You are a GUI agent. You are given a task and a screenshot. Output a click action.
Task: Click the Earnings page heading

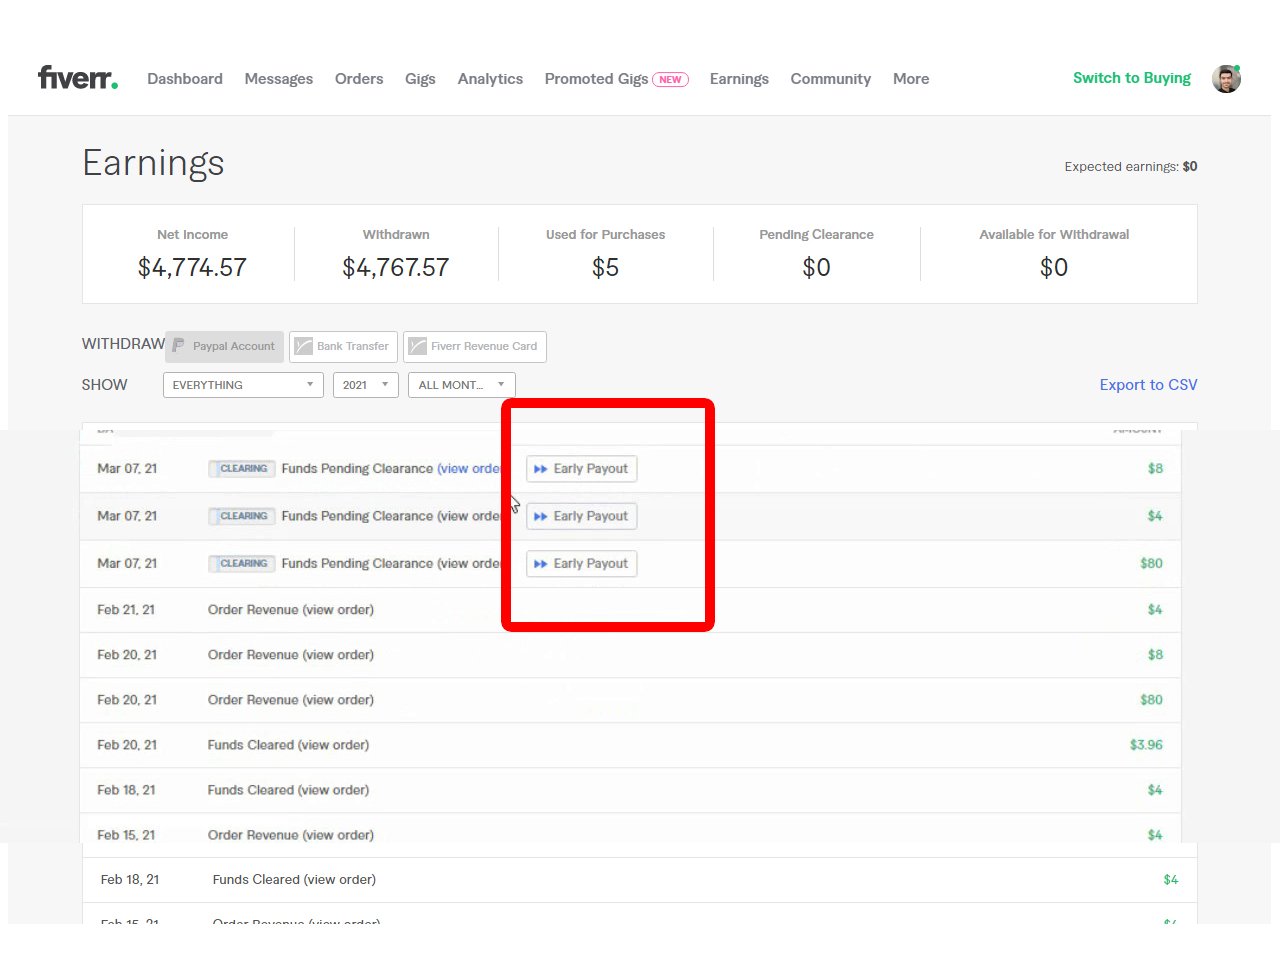(153, 163)
